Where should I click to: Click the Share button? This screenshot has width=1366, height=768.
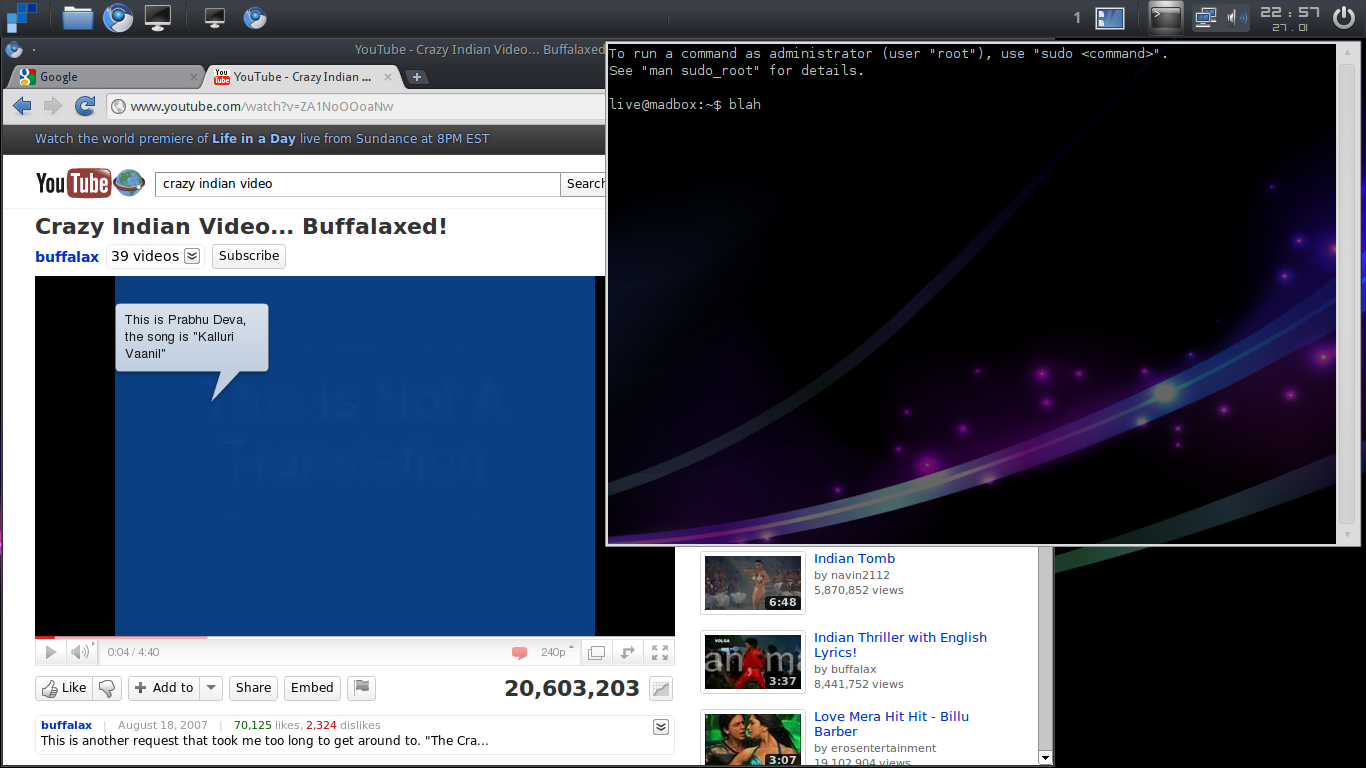(253, 688)
